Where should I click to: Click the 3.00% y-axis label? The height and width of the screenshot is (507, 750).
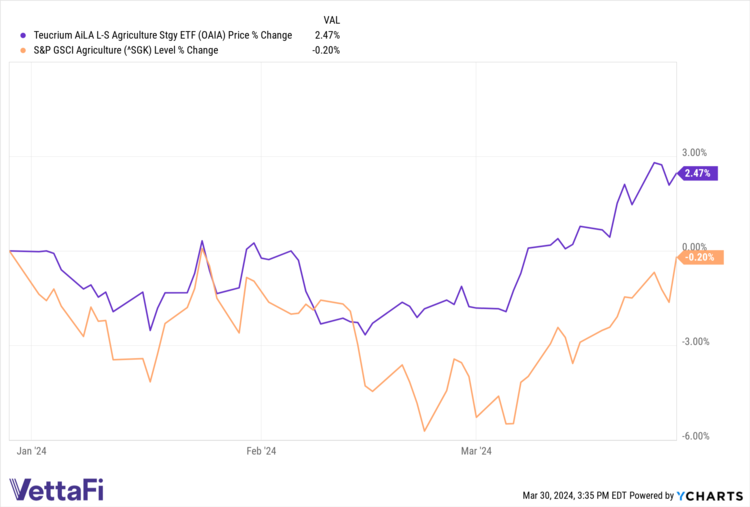click(693, 153)
